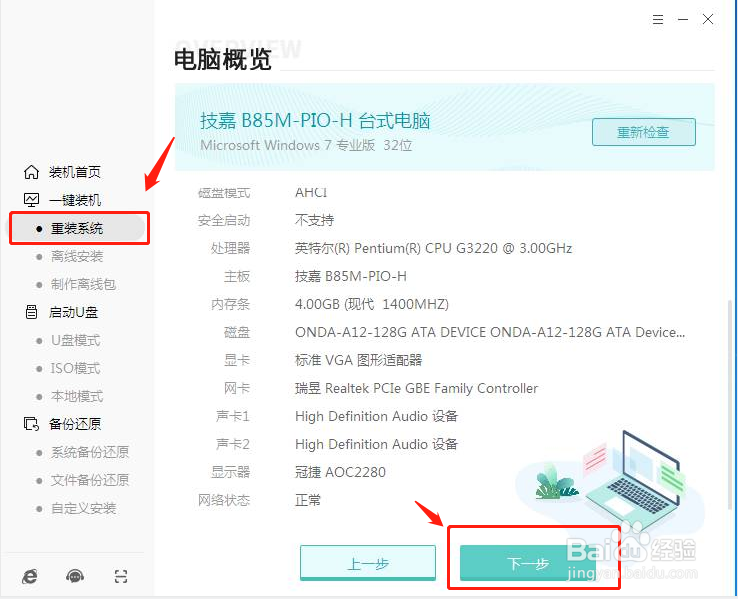Click the 网络状态 value 正常
738x599 pixels.
point(308,500)
